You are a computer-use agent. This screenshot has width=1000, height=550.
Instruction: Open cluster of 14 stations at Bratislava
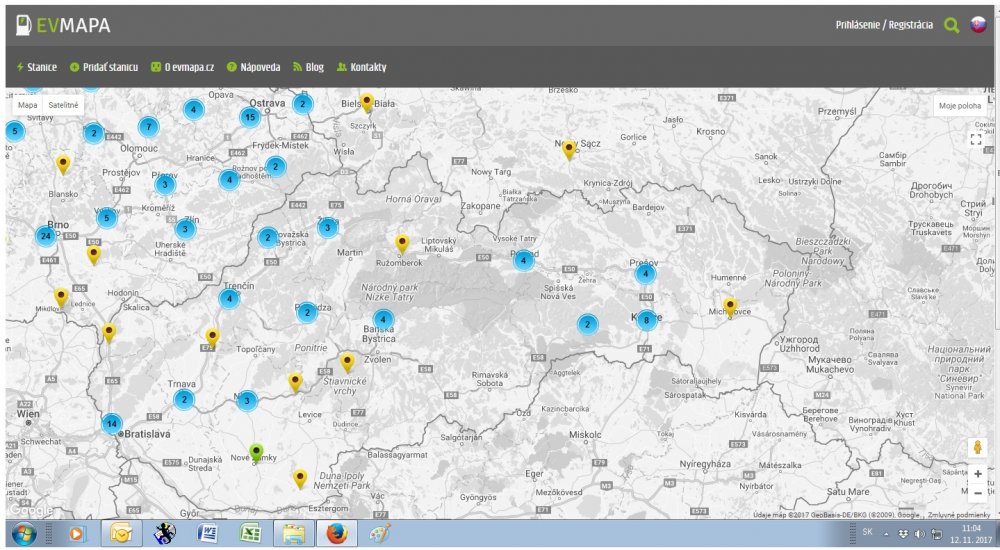112,424
